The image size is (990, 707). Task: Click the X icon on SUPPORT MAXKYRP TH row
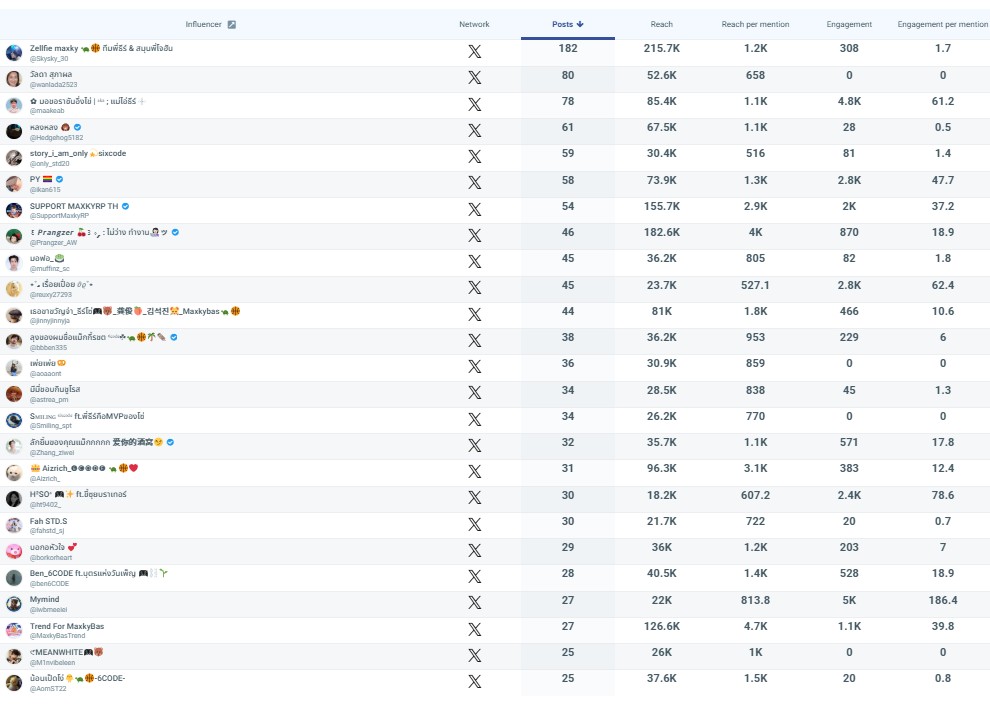pyautogui.click(x=475, y=209)
